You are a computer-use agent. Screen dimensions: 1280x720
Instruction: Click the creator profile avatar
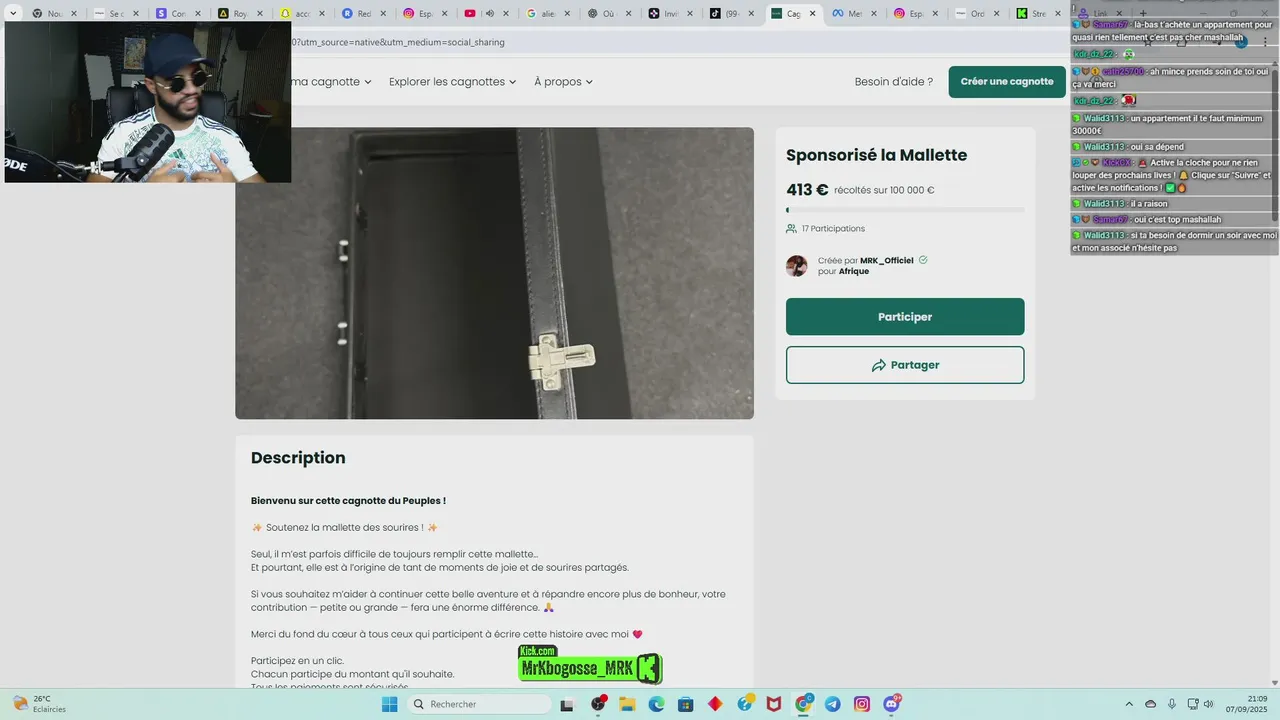(x=796, y=266)
